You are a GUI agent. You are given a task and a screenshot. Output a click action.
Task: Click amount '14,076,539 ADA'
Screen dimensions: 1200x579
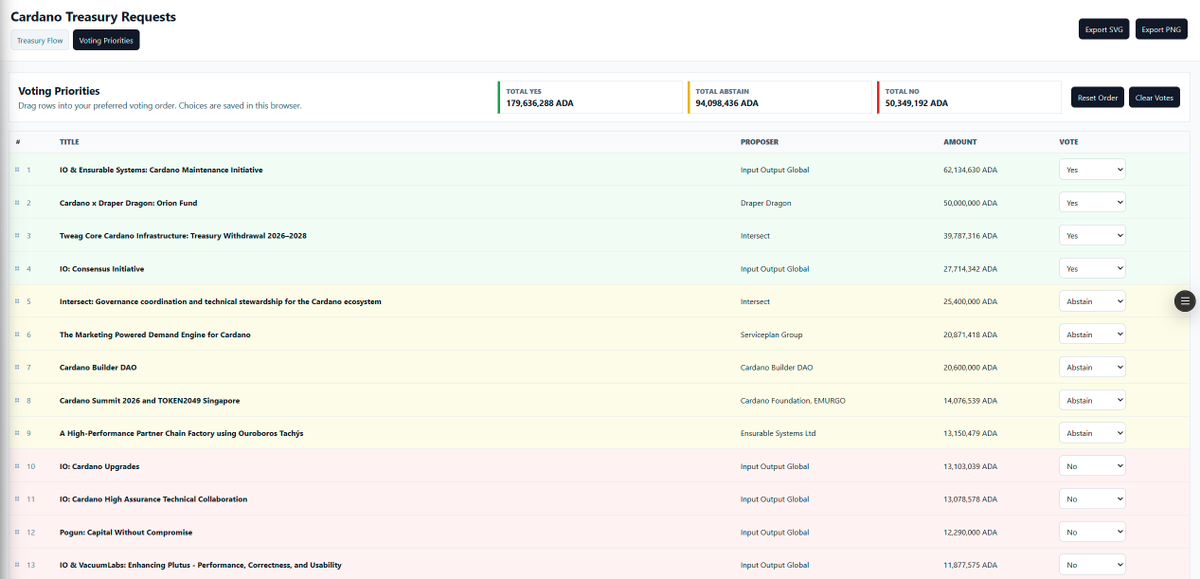click(970, 400)
